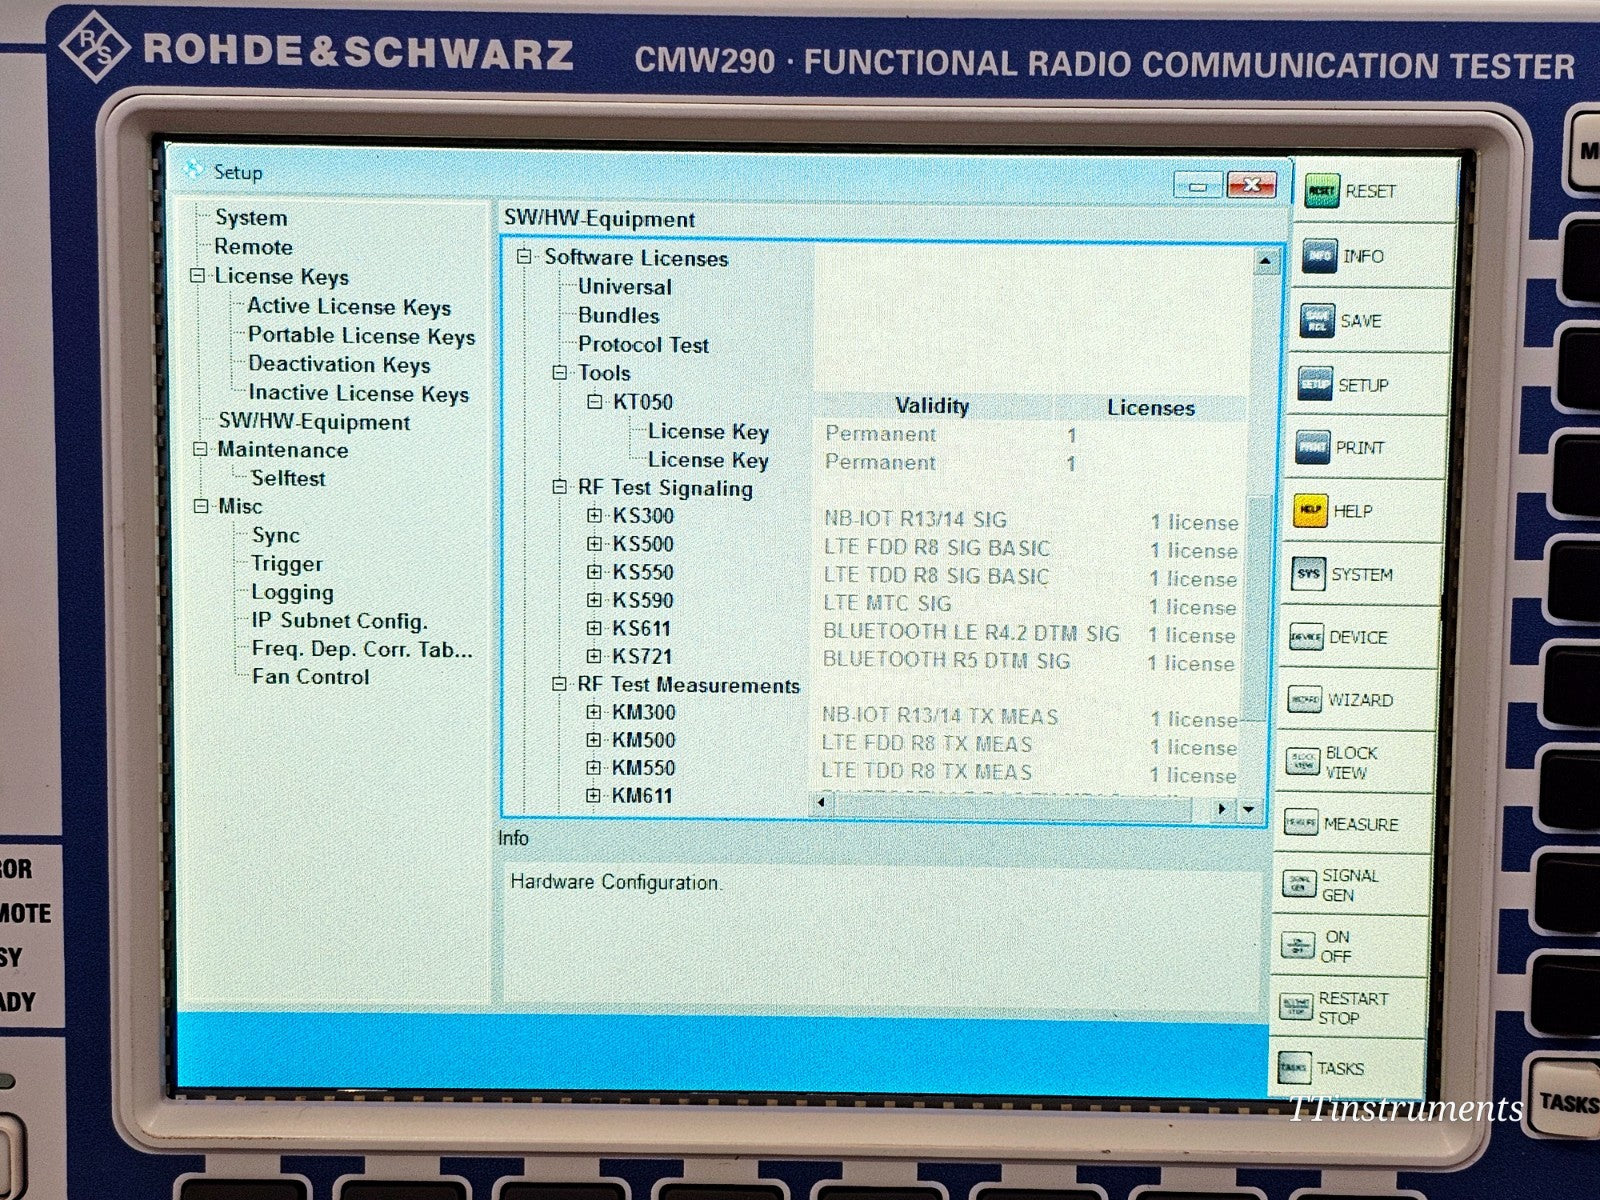Viewport: 1600px width, 1200px height.
Task: Select the SYSTEM softkey icon
Action: pos(1311,575)
